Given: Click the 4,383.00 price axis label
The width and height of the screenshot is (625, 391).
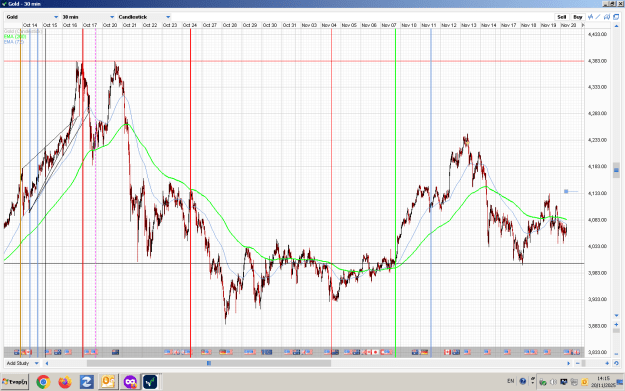Looking at the screenshot, I should [x=597, y=61].
